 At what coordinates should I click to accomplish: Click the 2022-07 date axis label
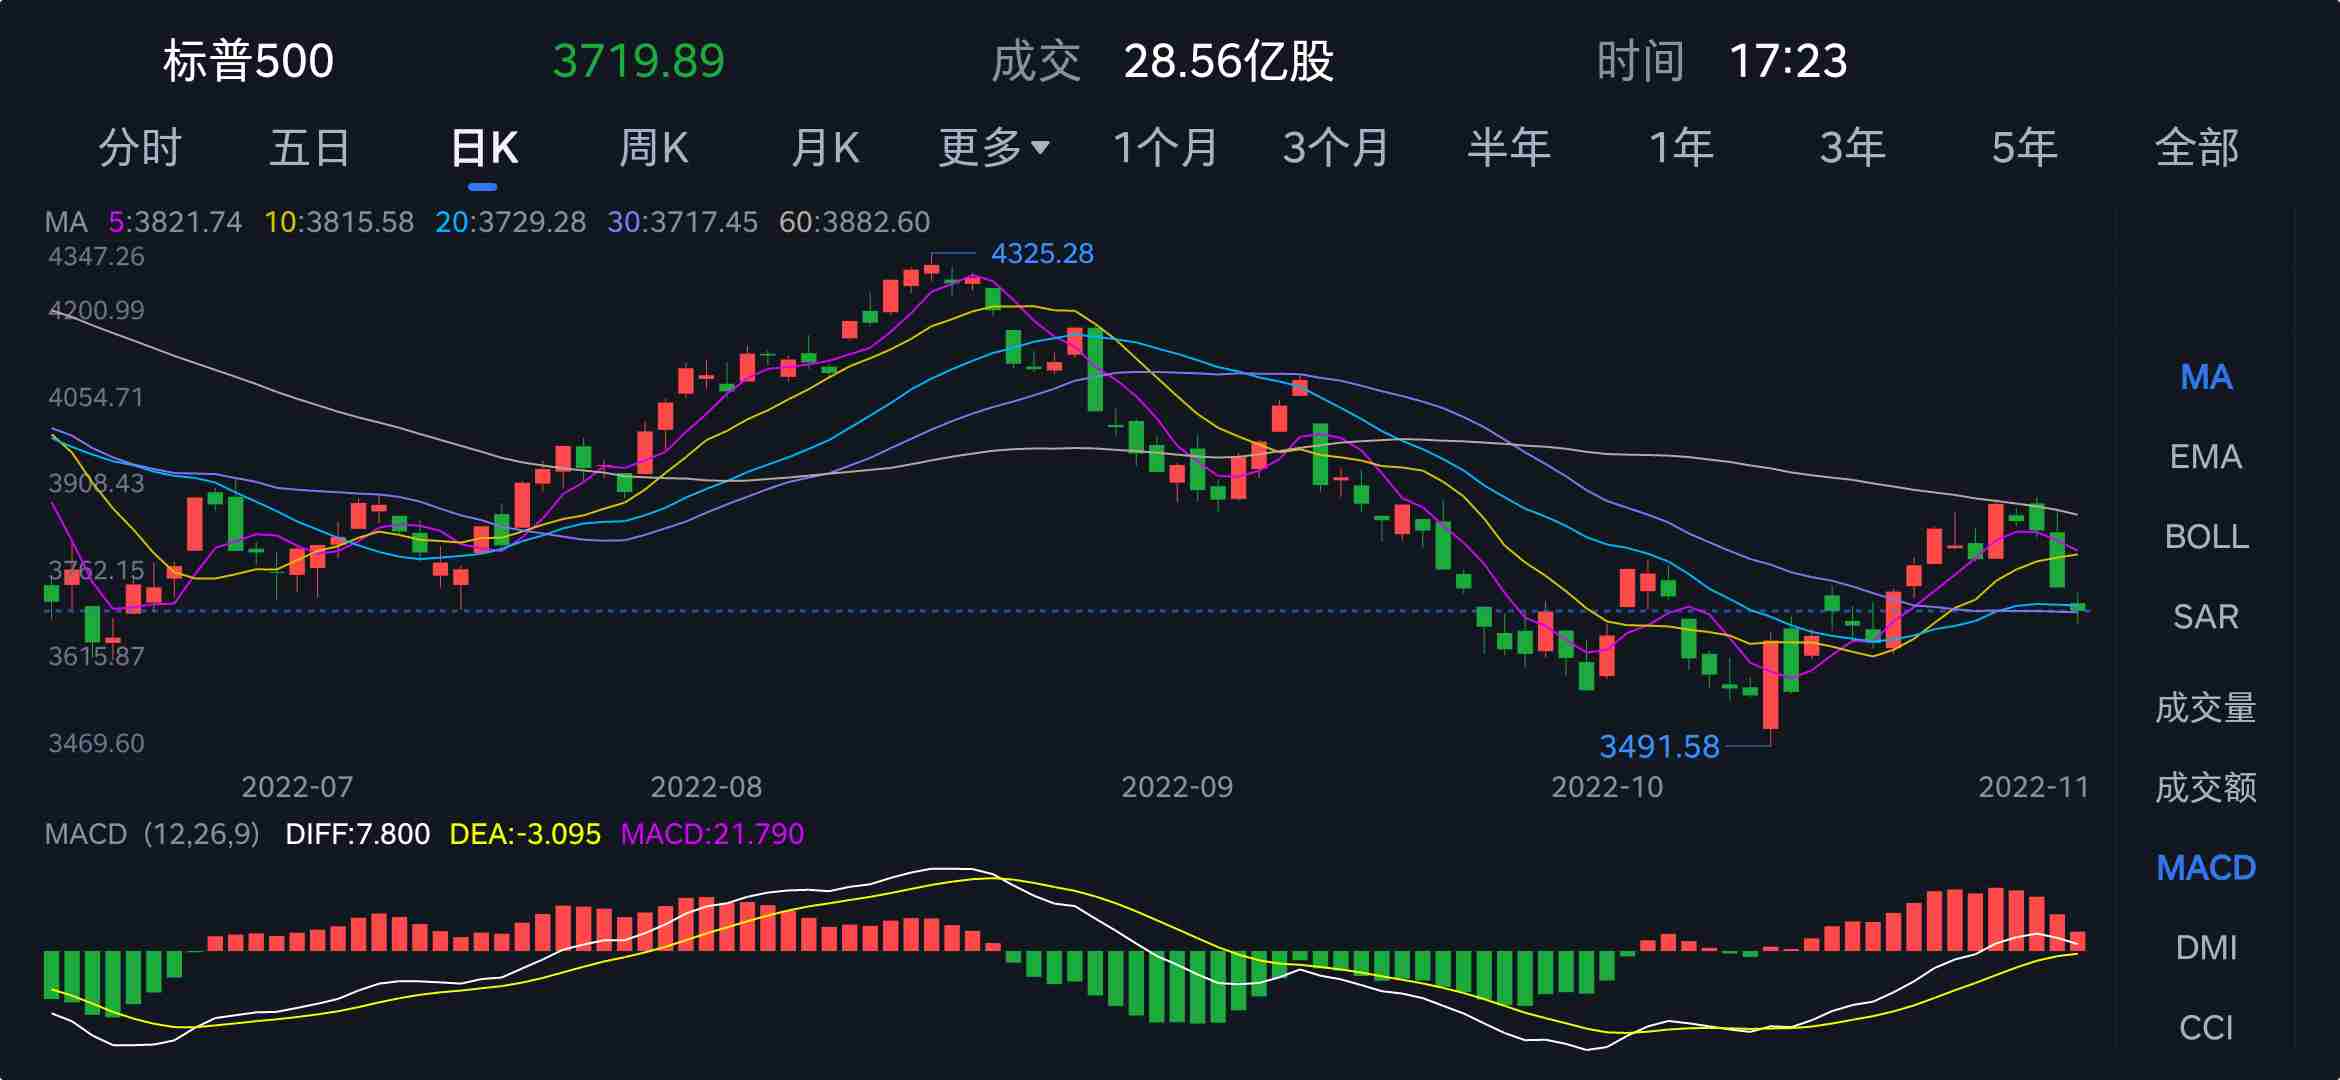[297, 787]
